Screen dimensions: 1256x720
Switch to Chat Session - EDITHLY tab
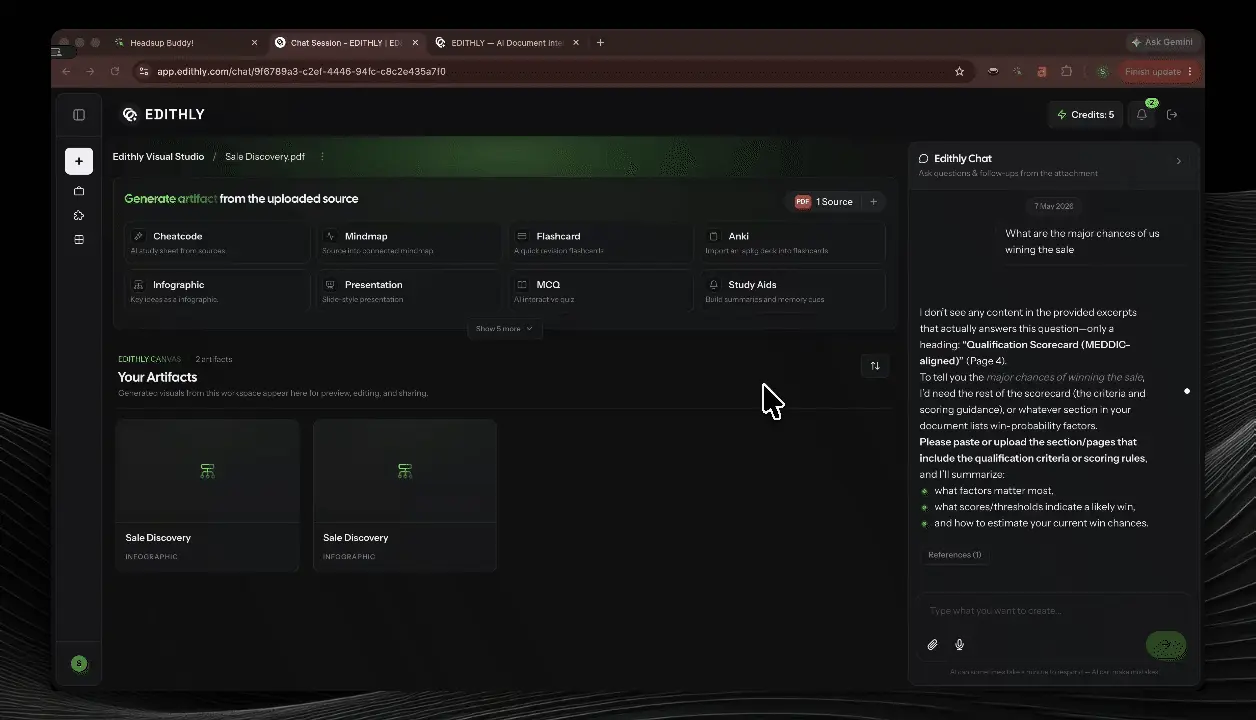tap(345, 43)
